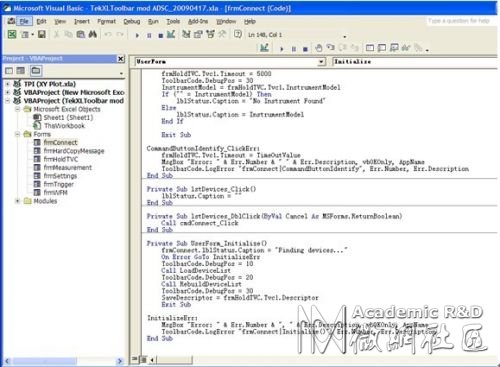Expand the Modules folder in the project tree
Image resolution: width=500 pixels, height=367 pixels.
click(17, 201)
